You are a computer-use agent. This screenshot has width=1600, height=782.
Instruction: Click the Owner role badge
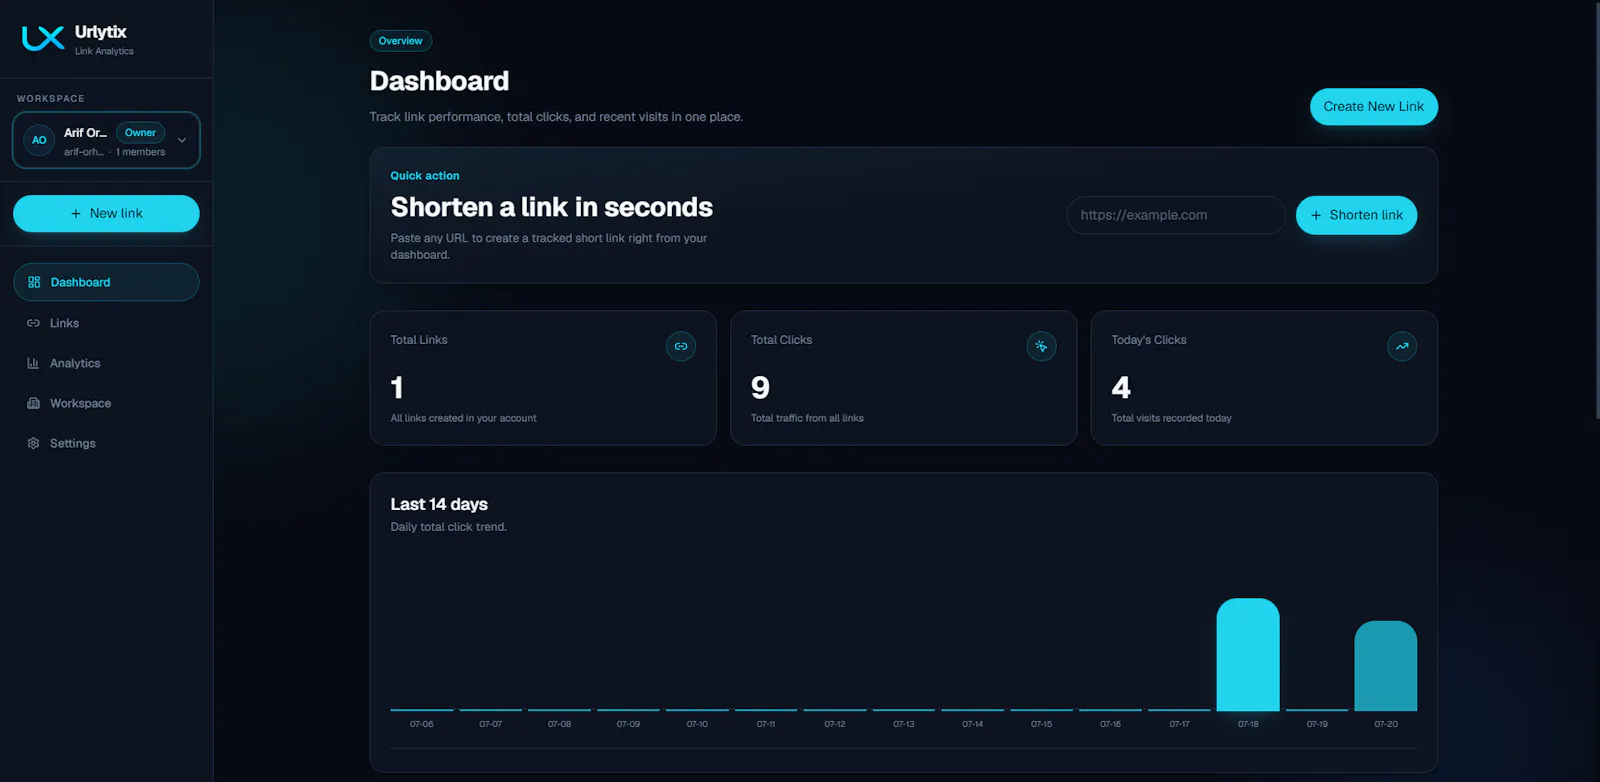click(140, 132)
